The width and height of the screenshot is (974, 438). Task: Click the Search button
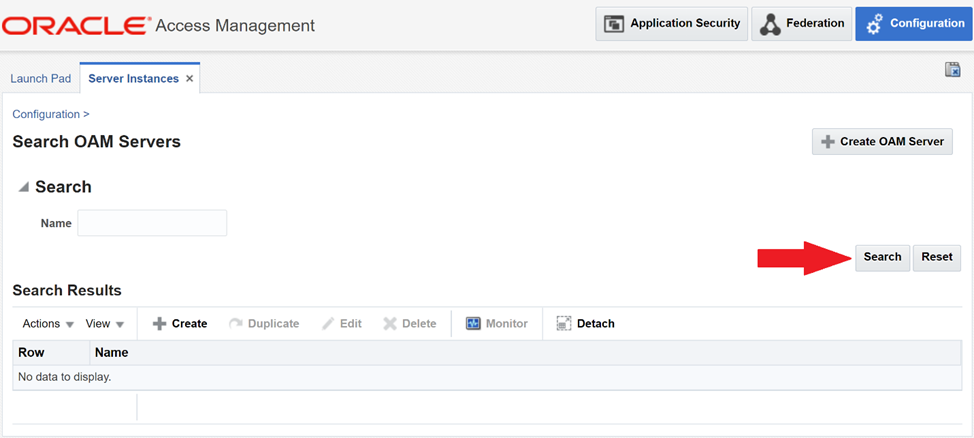(x=882, y=257)
